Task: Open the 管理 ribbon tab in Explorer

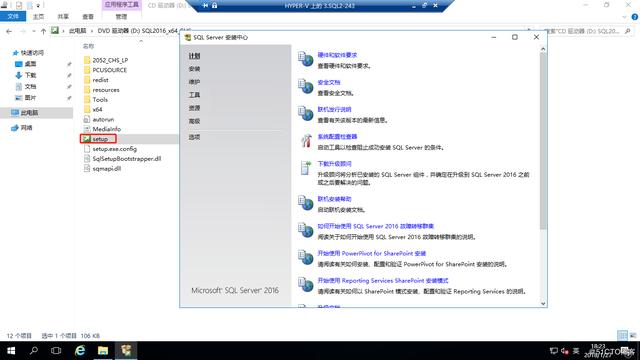Action: coord(121,17)
